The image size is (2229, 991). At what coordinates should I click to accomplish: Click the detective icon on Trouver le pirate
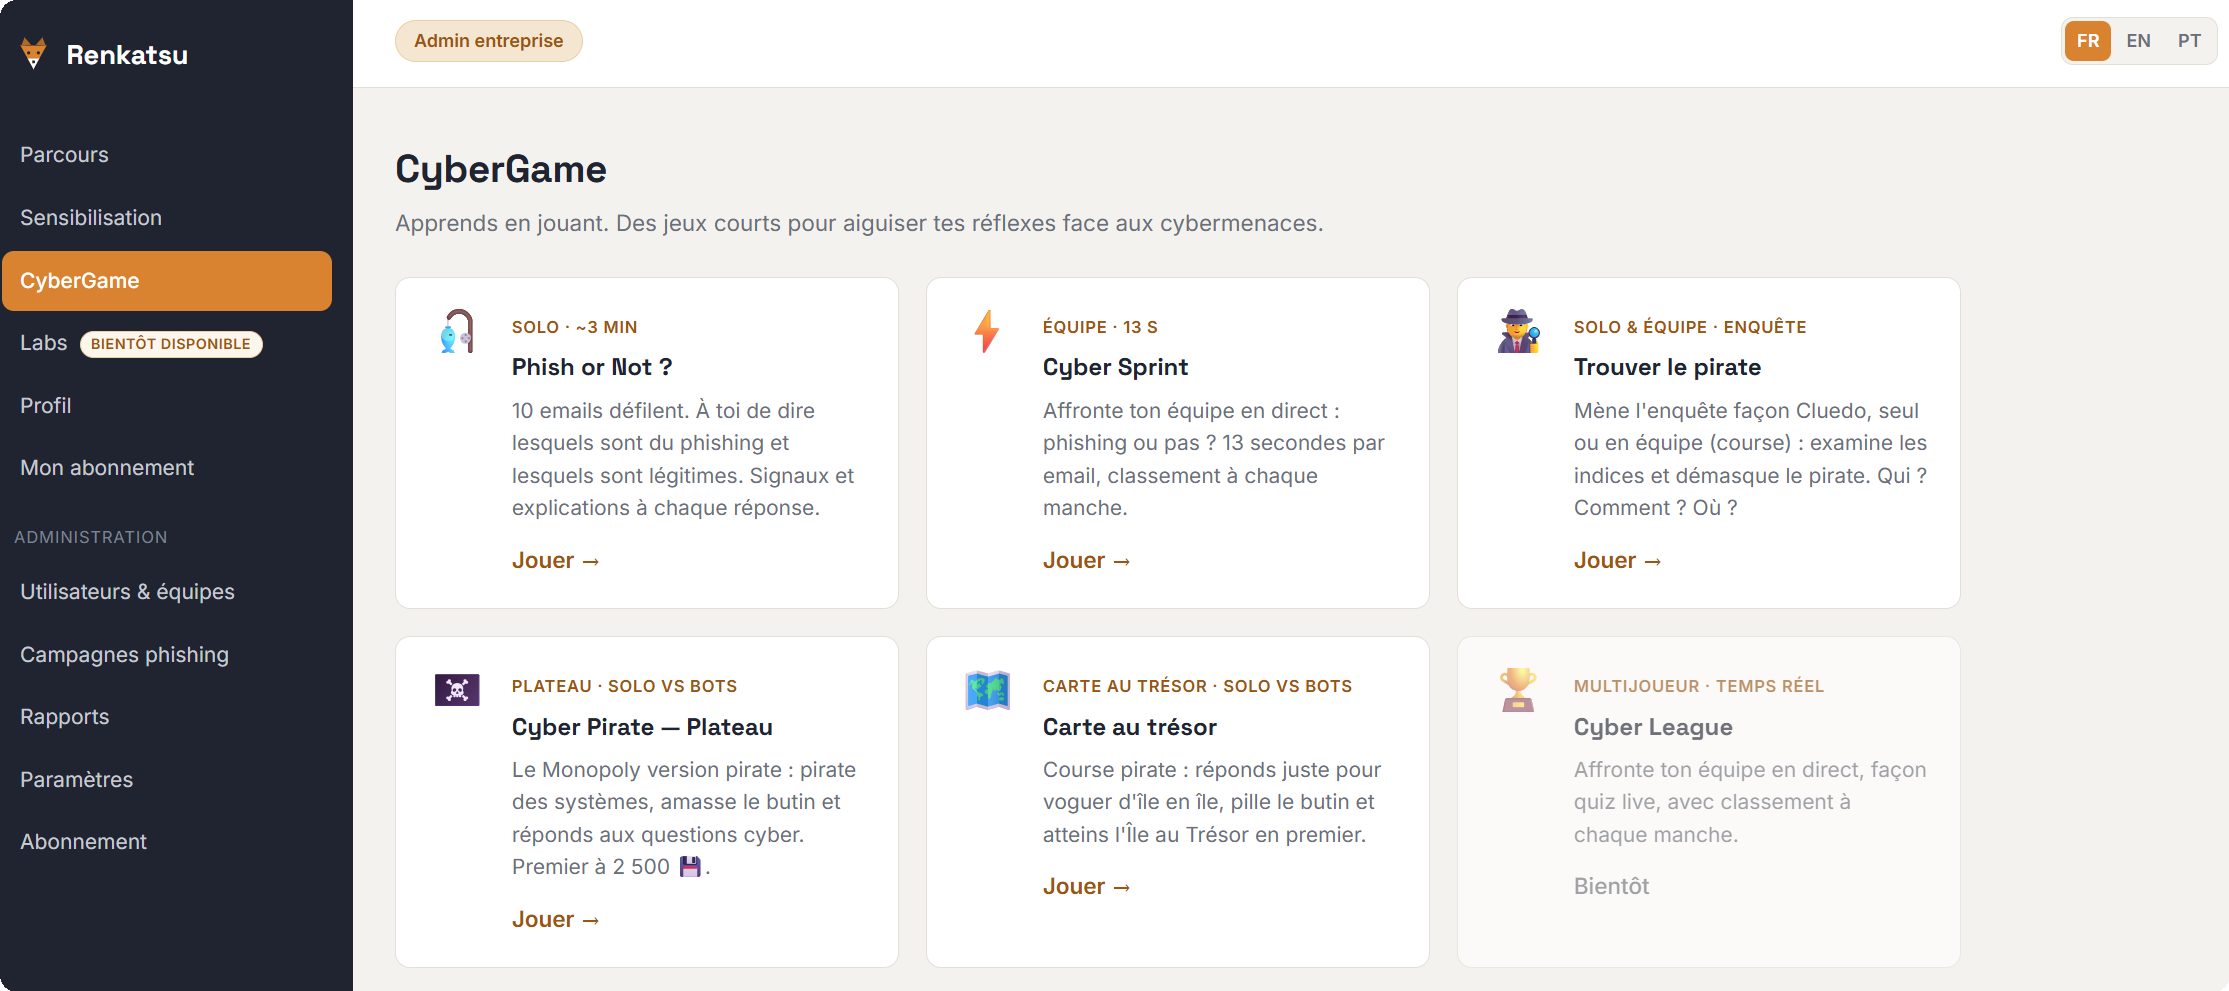(1518, 331)
